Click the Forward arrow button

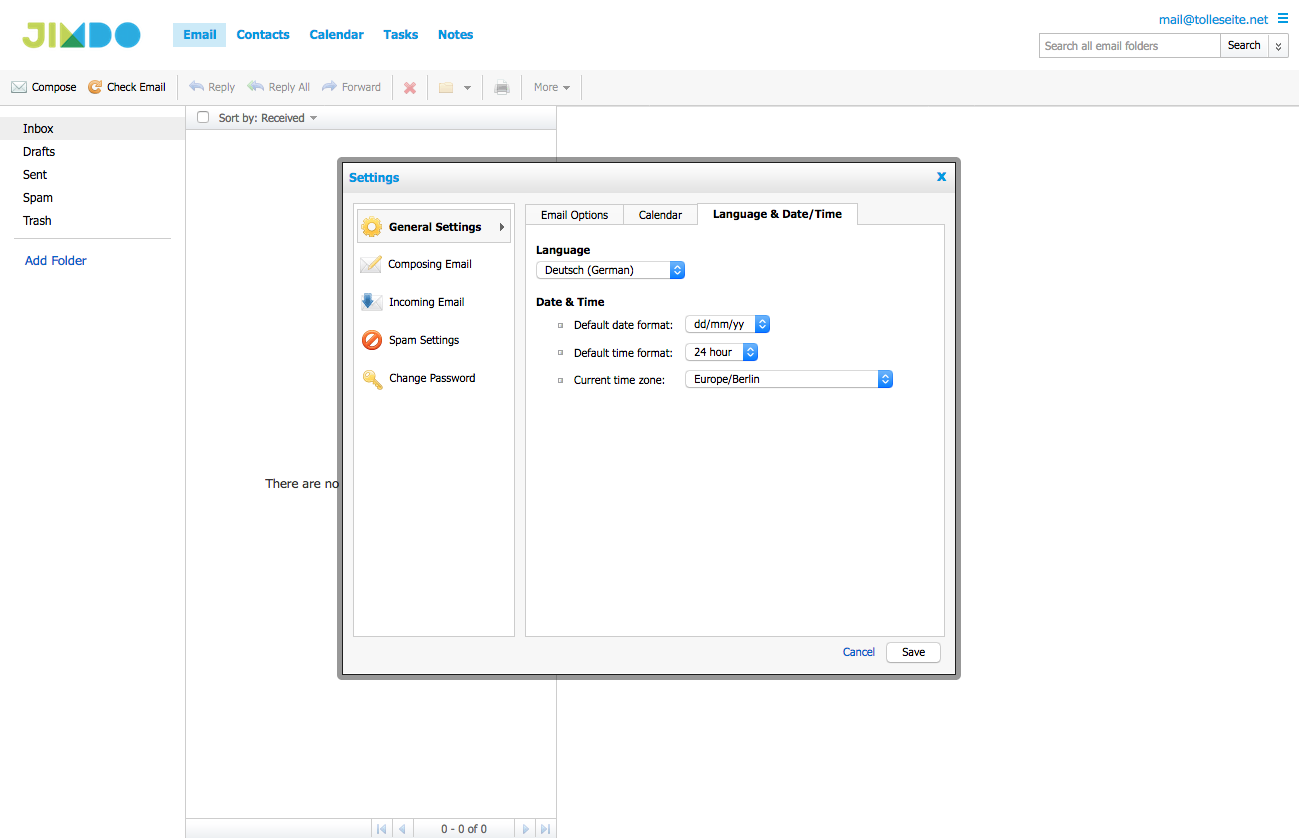pos(351,87)
